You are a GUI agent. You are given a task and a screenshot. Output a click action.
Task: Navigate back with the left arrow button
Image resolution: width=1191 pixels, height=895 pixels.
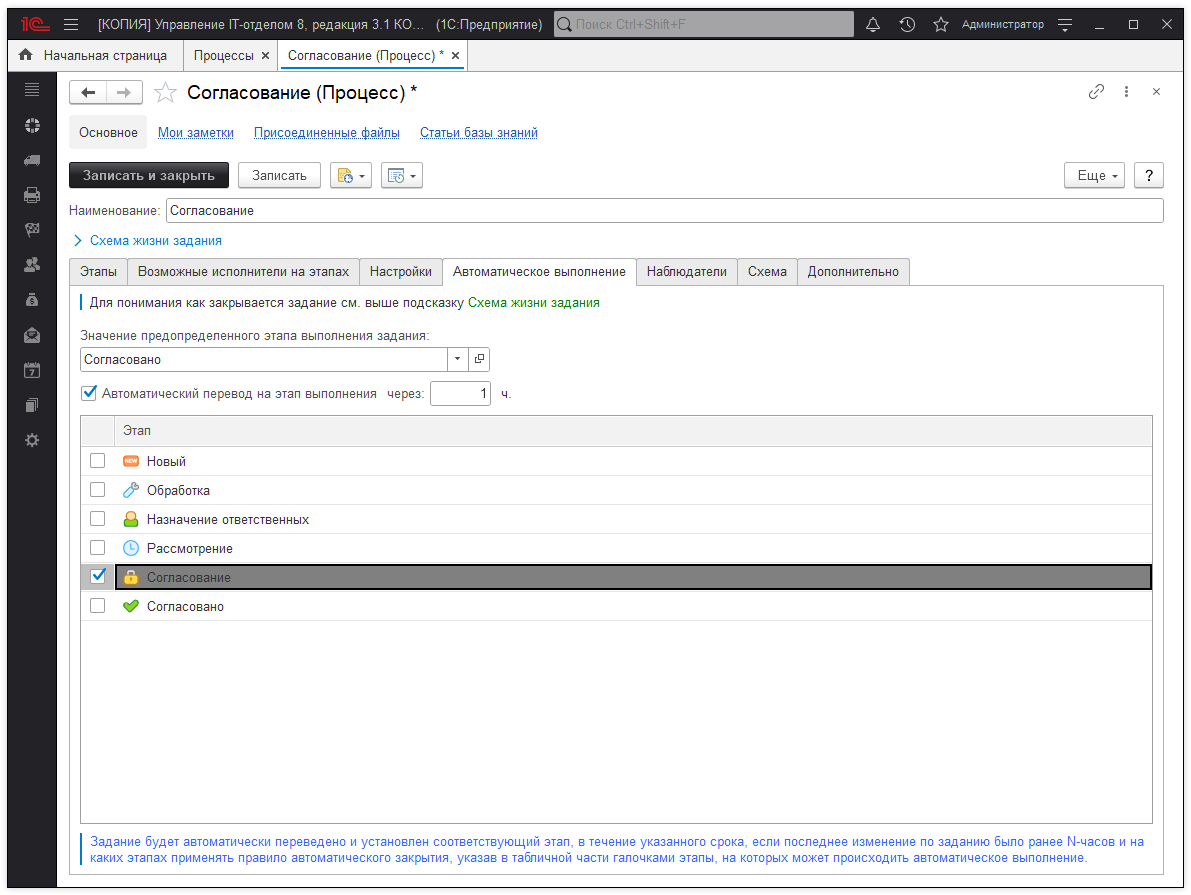(88, 93)
